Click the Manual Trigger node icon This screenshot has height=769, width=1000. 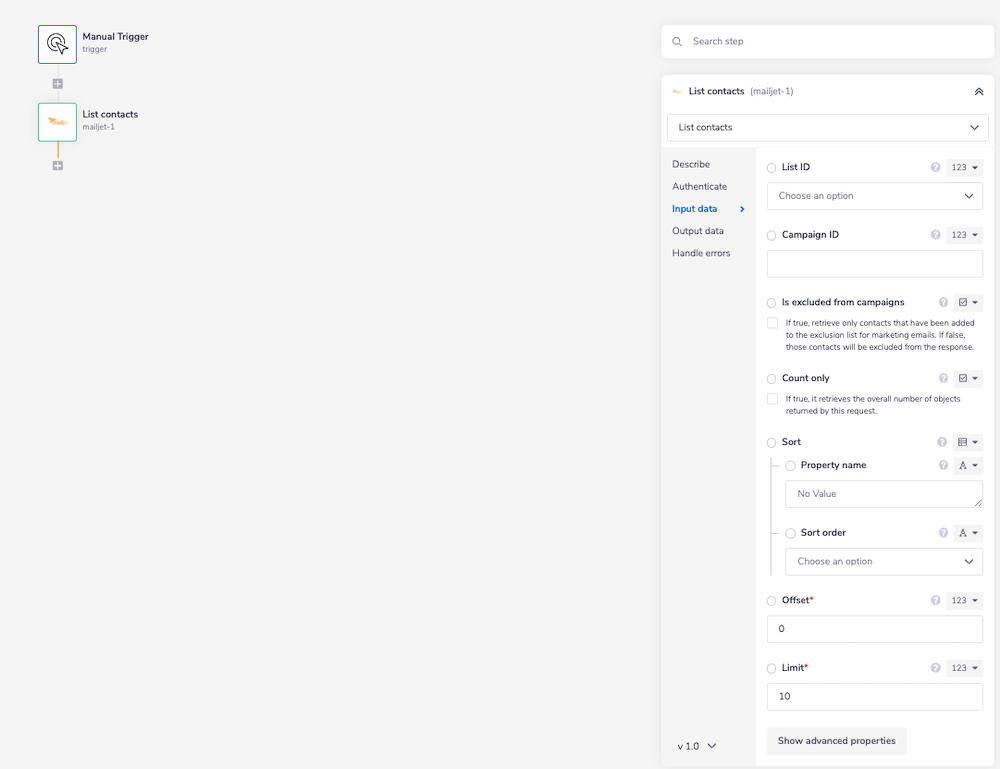57,44
